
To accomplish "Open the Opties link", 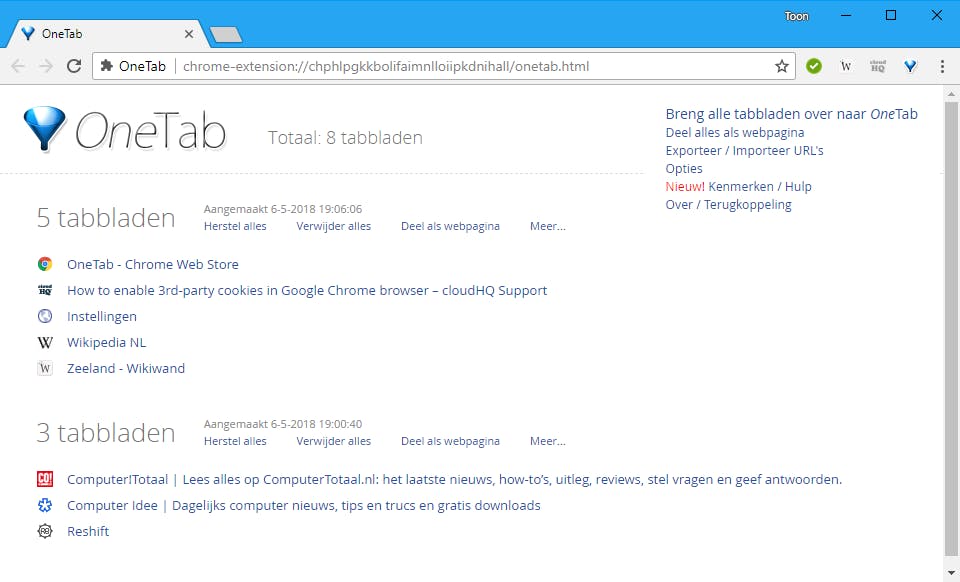I will 684,168.
